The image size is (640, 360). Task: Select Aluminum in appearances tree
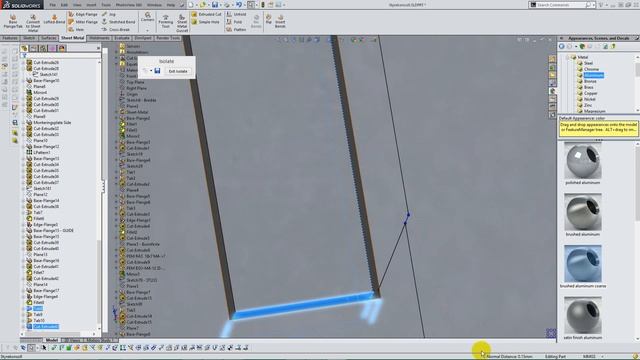[x=593, y=75]
